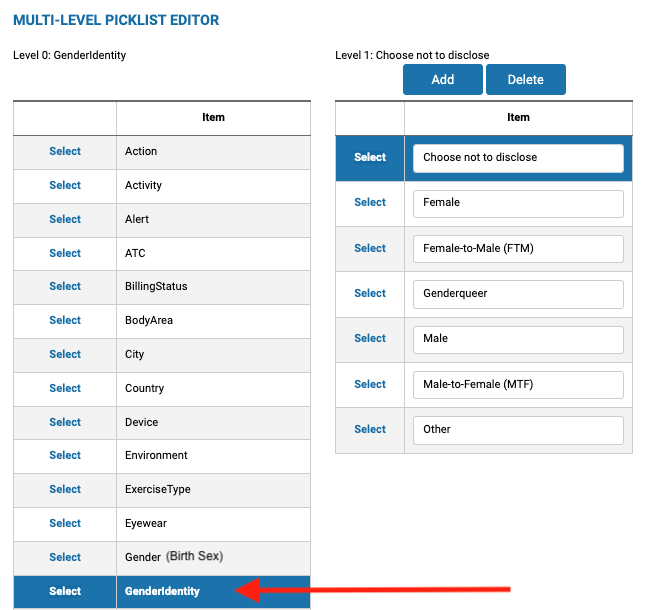Select the Male level 1 row
648x610 pixels.
tap(370, 338)
